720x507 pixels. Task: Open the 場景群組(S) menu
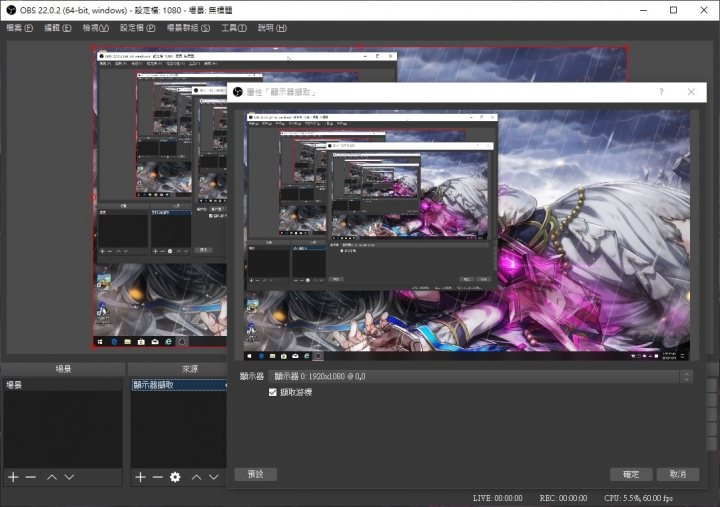188,28
